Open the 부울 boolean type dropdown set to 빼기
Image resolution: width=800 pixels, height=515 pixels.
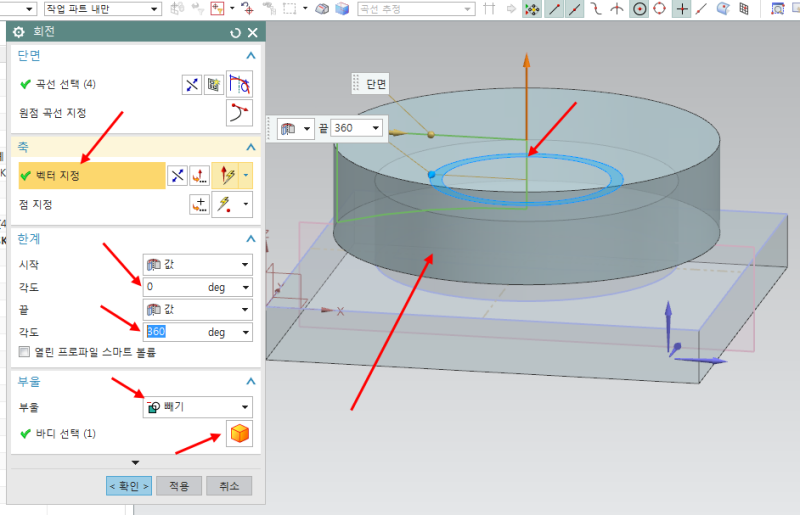click(x=197, y=407)
